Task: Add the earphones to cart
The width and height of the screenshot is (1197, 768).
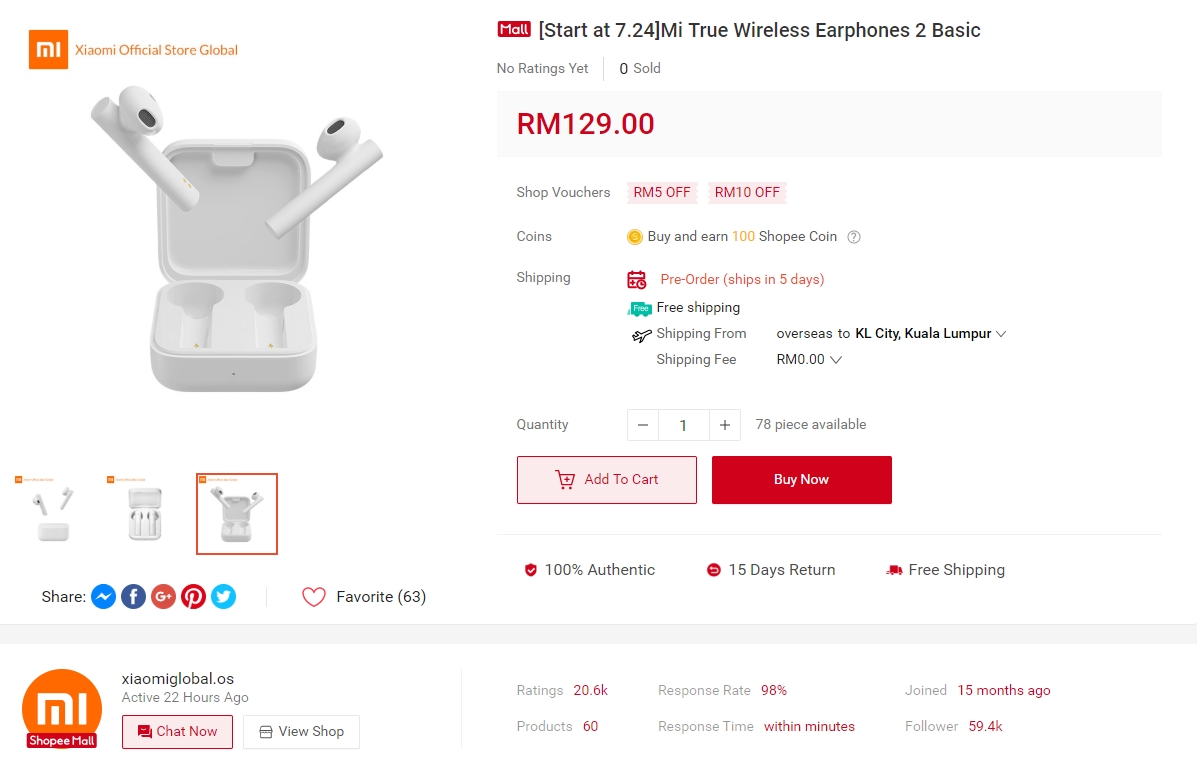Action: coord(606,480)
